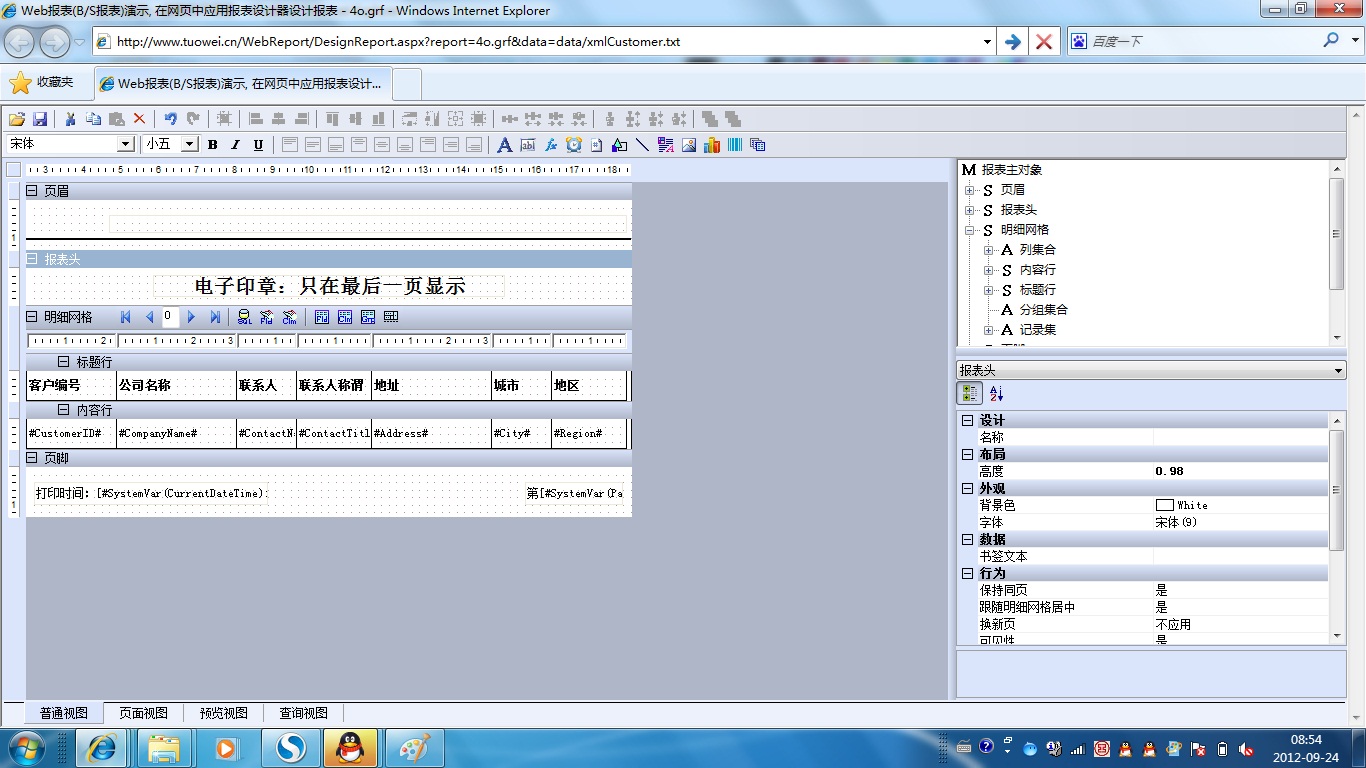Click the Undo arrow icon

click(170, 119)
